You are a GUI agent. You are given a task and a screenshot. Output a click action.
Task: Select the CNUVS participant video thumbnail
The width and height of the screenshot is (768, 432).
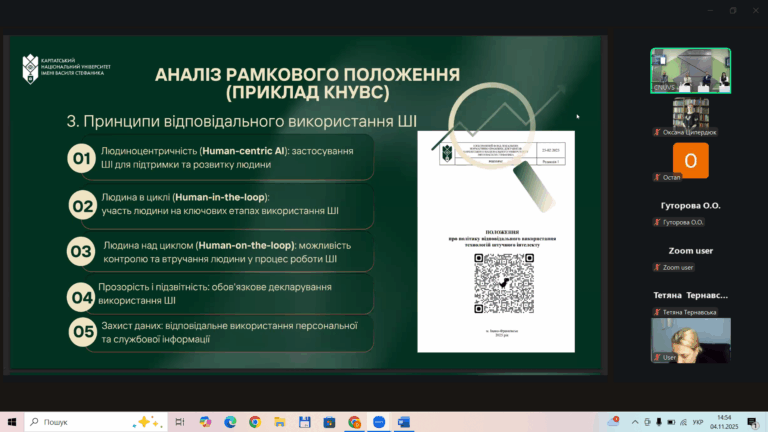click(691, 71)
